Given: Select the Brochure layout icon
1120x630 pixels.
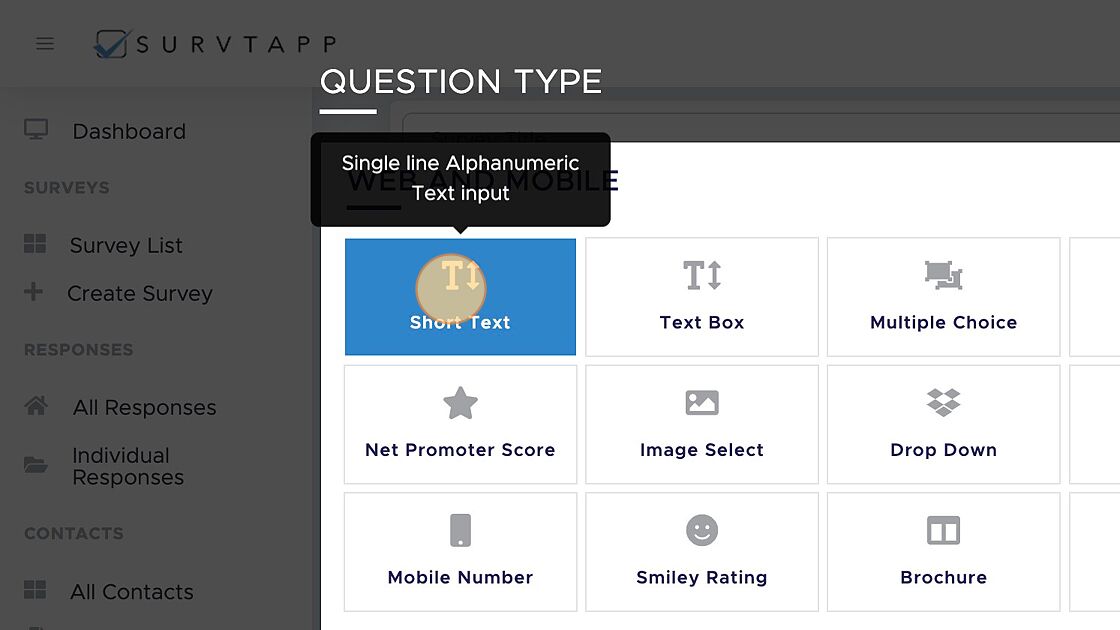Looking at the screenshot, I should 943,530.
